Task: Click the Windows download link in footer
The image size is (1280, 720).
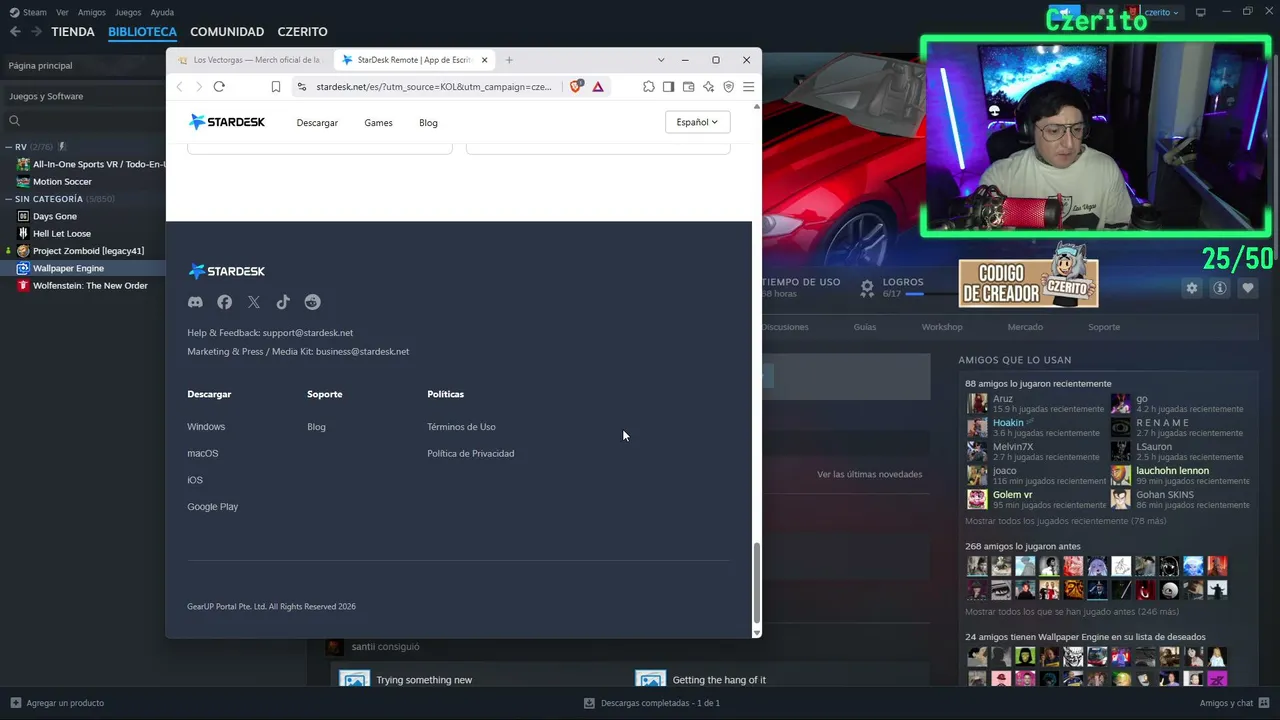Action: point(206,427)
